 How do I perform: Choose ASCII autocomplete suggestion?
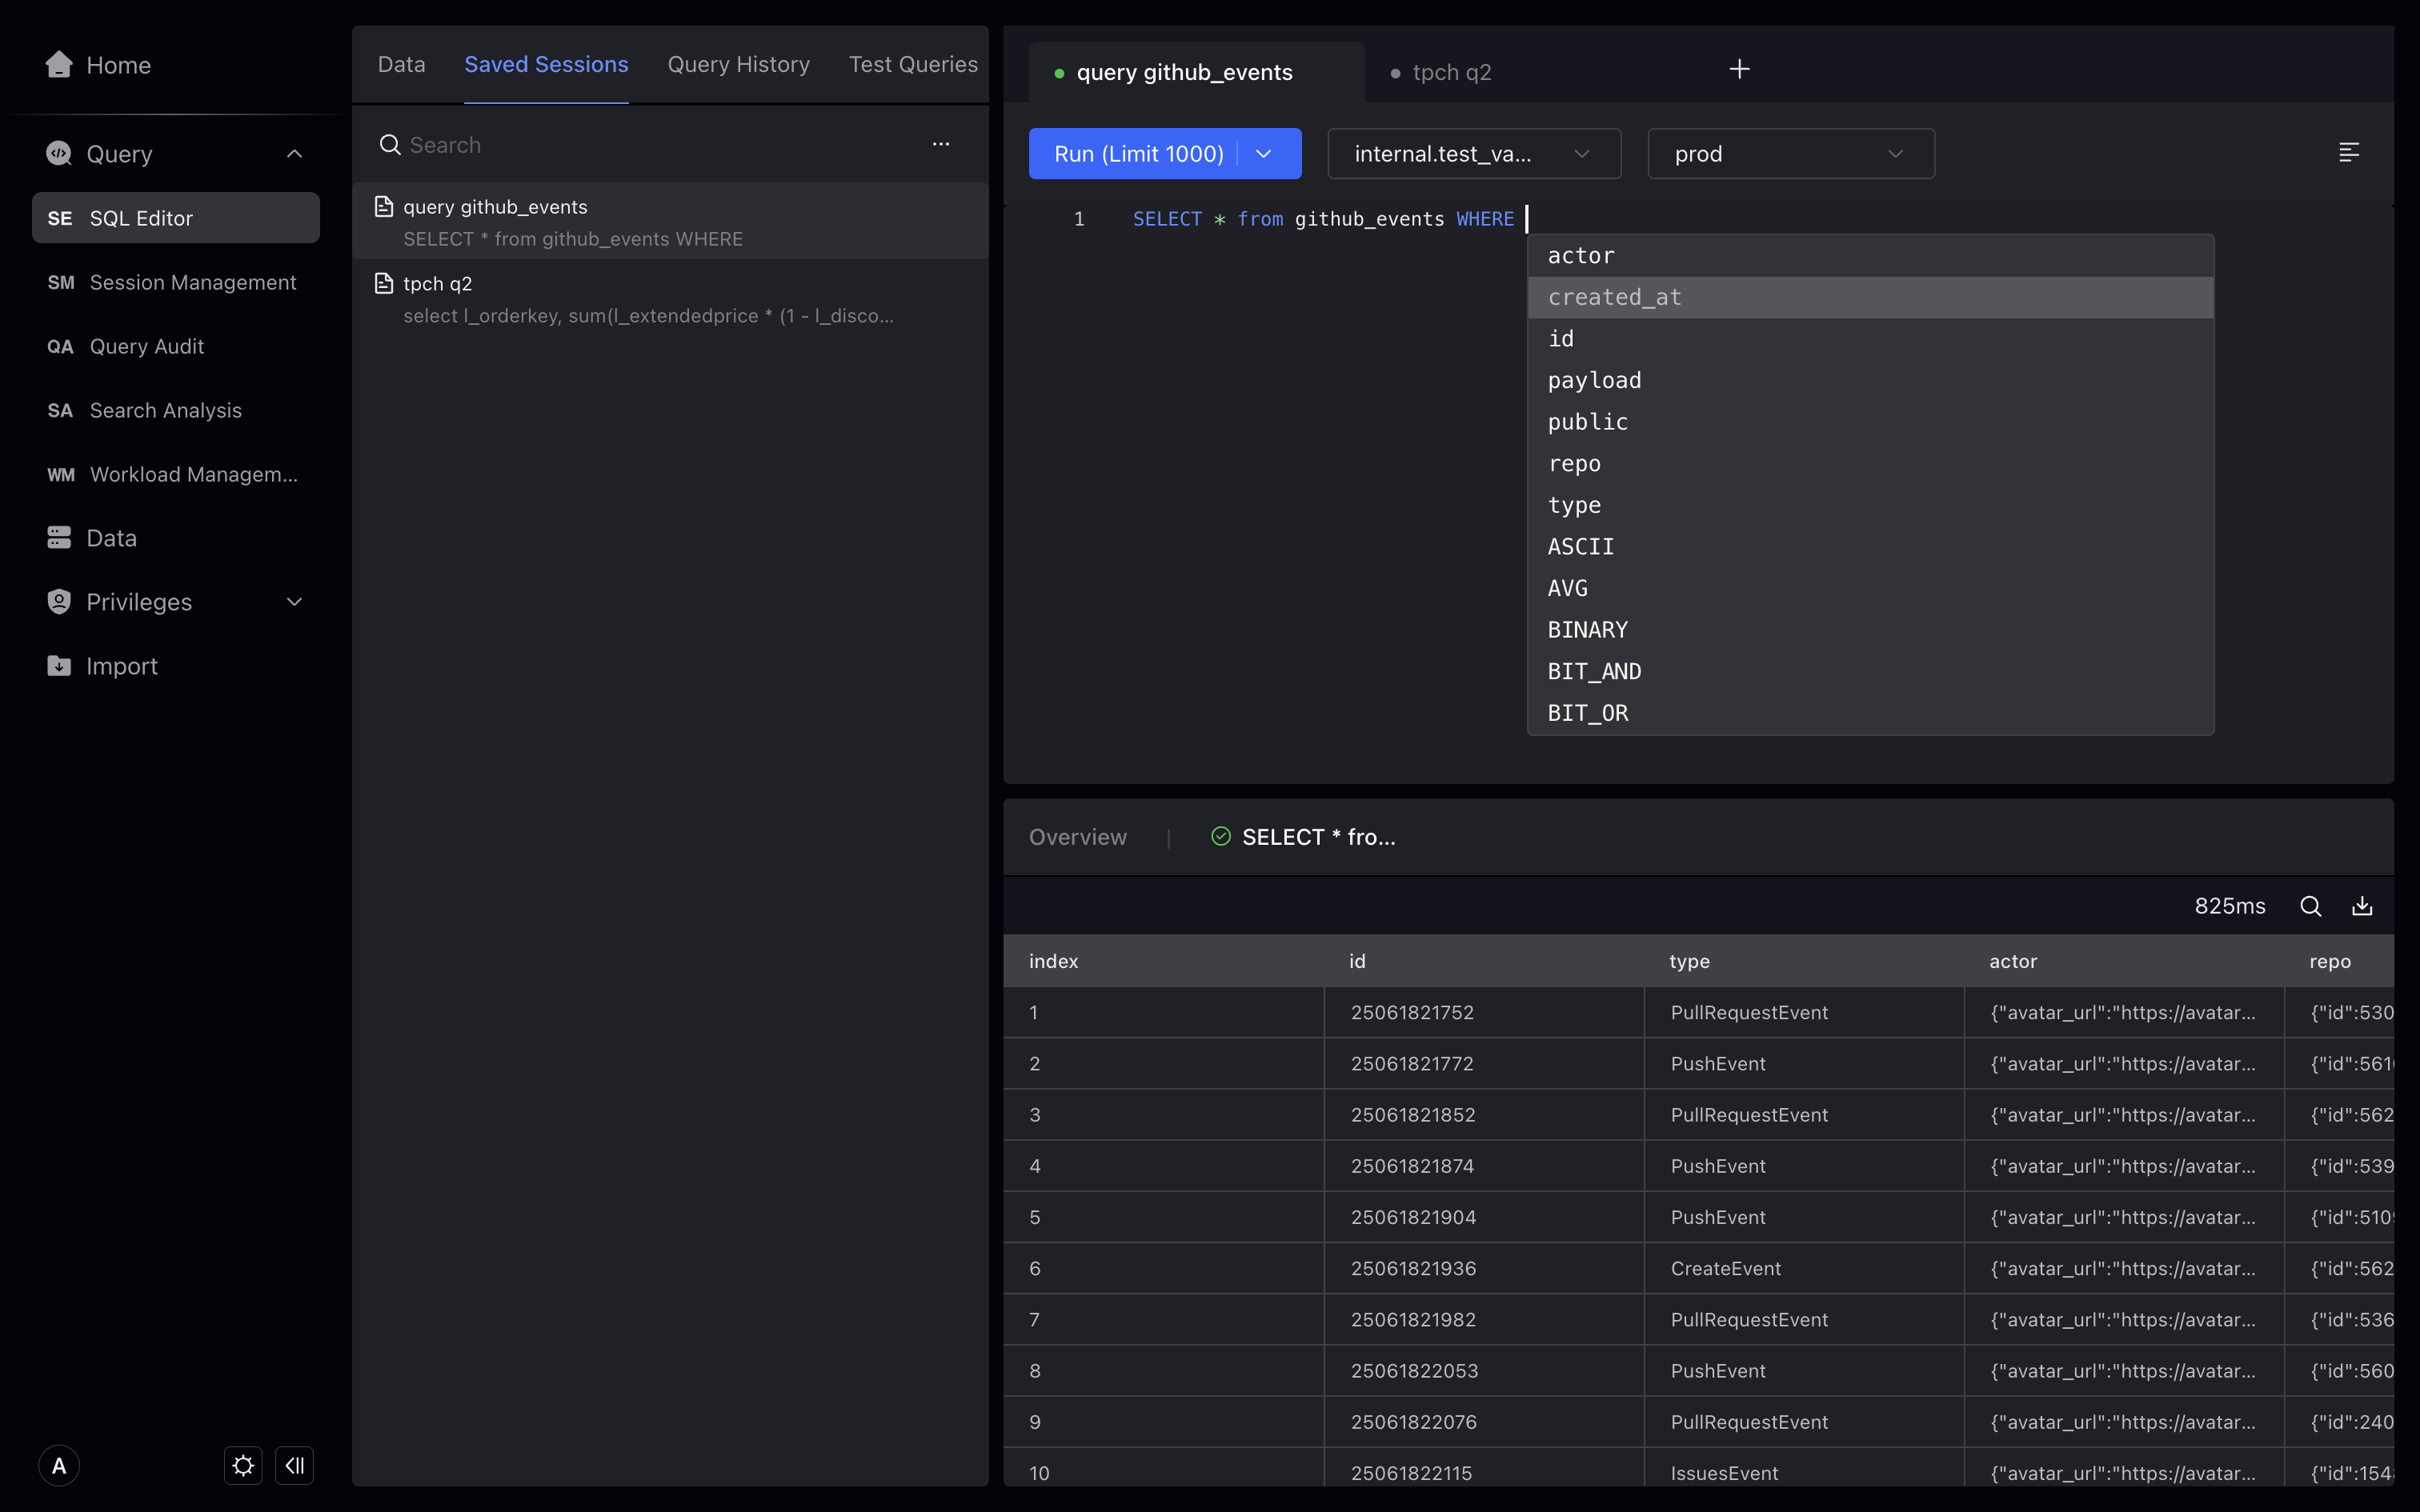point(1870,547)
